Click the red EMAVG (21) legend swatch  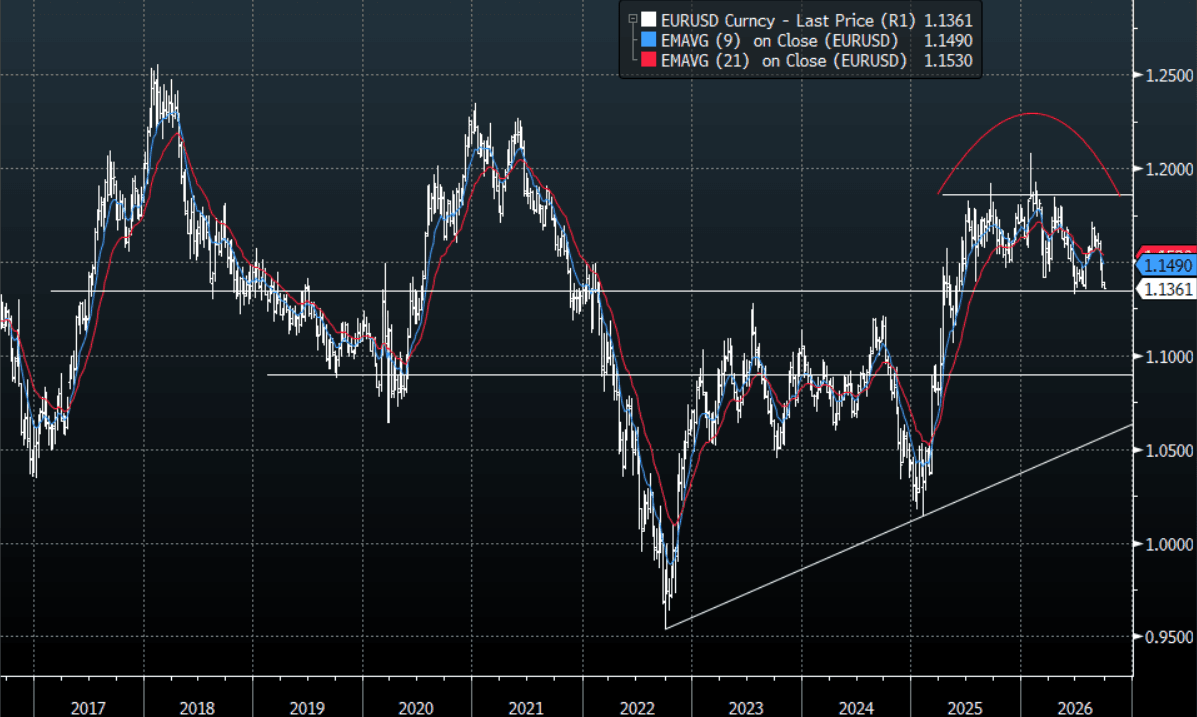(649, 60)
